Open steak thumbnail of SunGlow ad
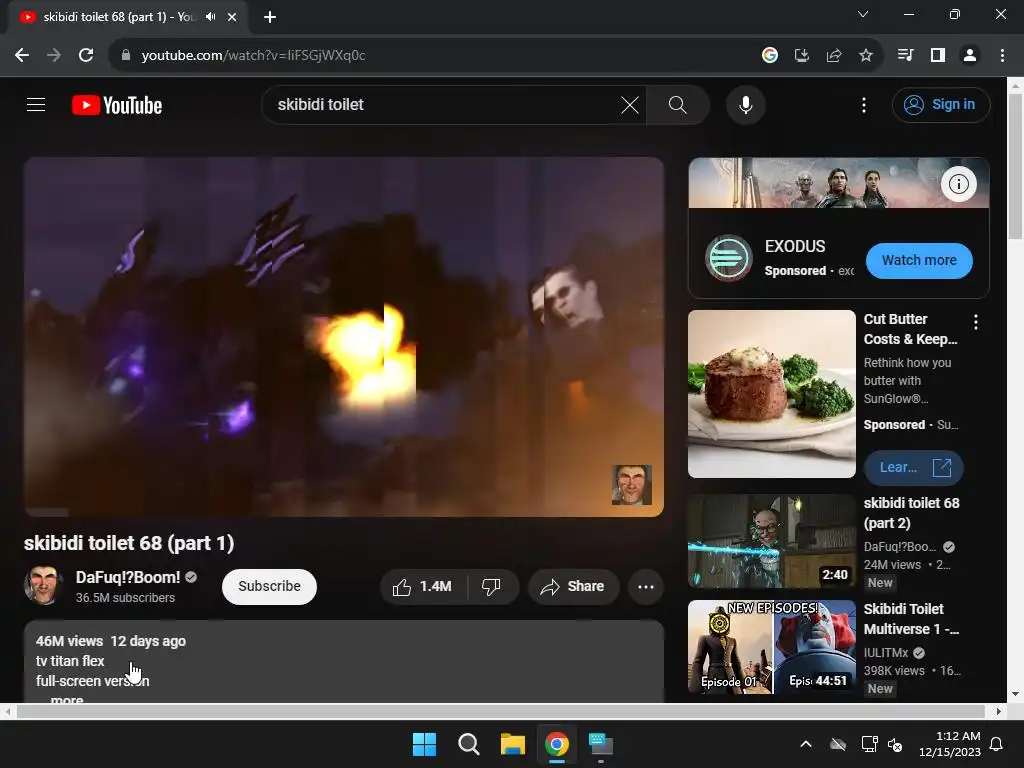The image size is (1024, 768). click(x=771, y=394)
